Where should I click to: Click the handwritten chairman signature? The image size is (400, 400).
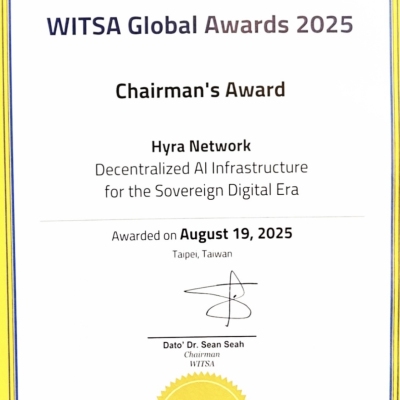click(x=221, y=298)
